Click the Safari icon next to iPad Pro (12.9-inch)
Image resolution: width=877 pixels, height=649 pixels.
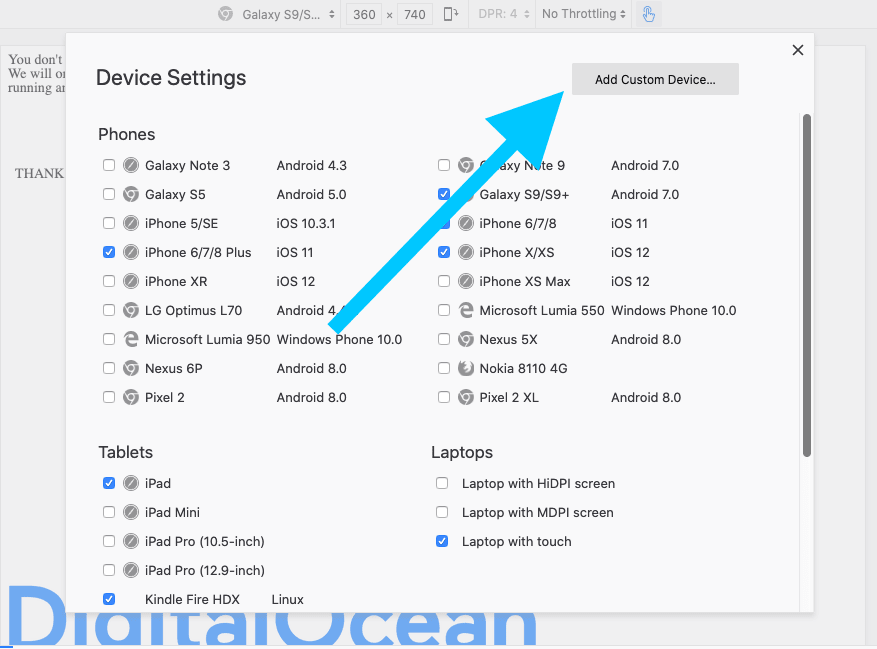pos(131,570)
